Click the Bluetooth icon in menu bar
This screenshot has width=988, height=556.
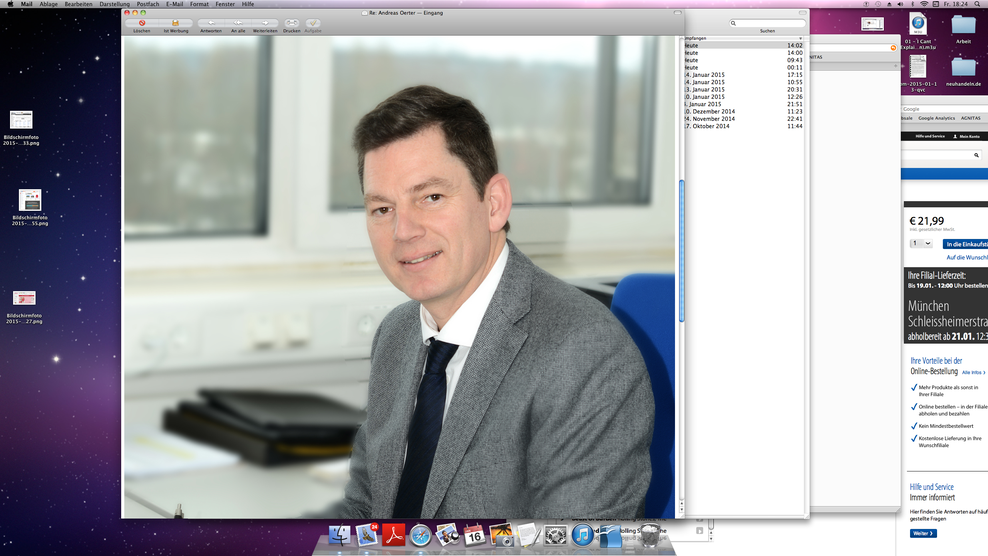pyautogui.click(x=912, y=4)
